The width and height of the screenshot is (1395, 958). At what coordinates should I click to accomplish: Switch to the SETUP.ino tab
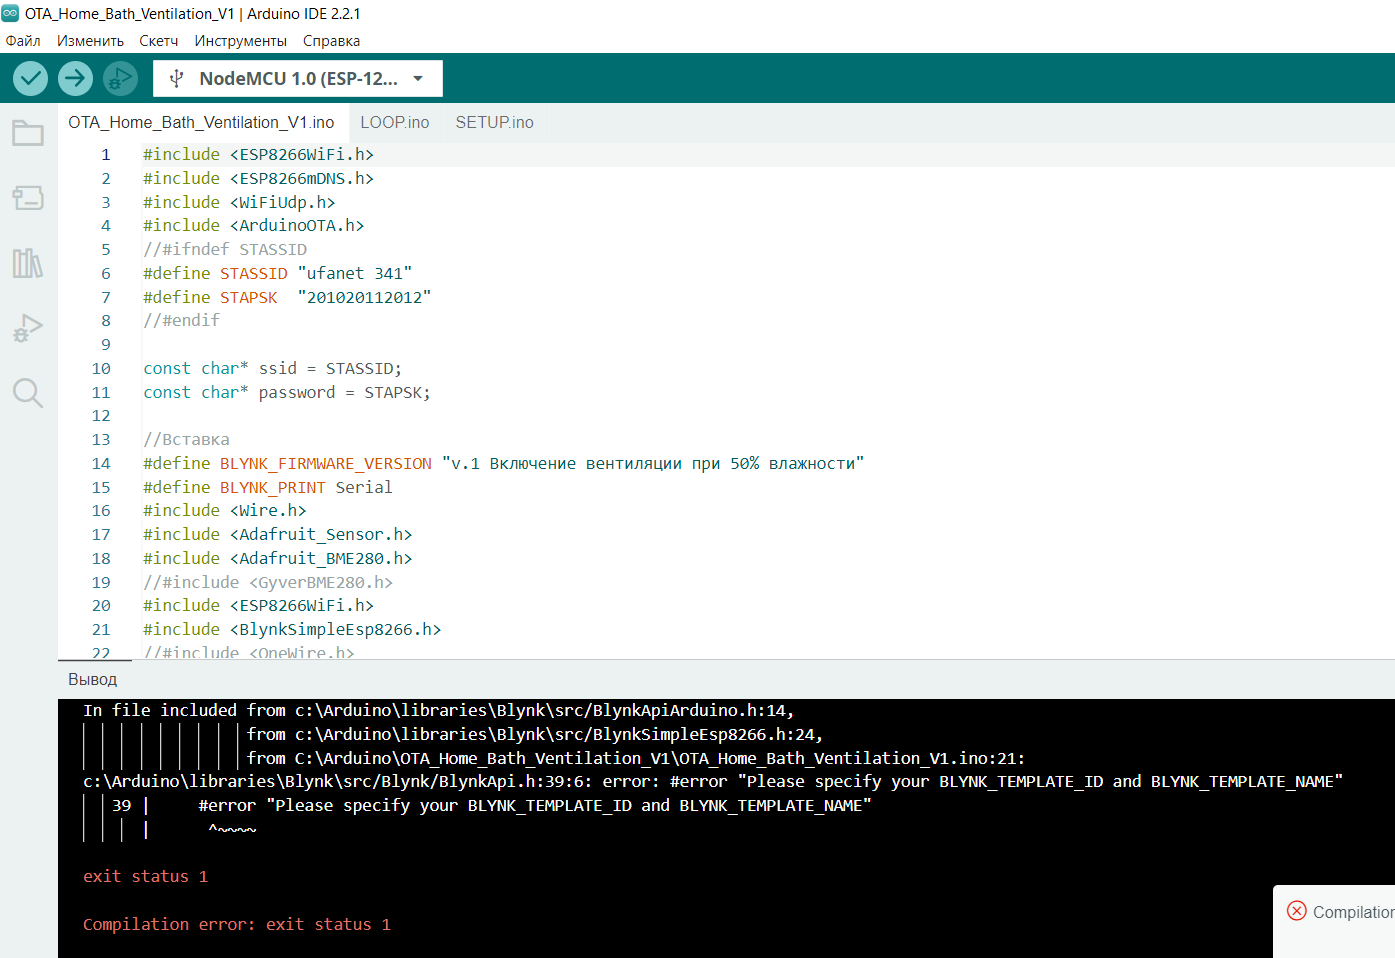495,122
